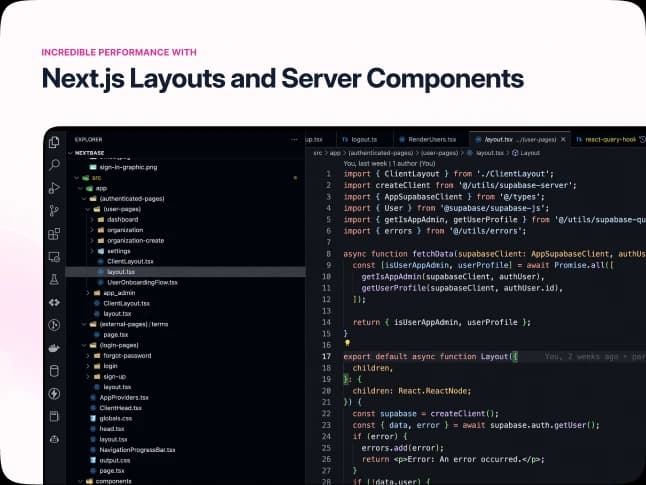Select the organization folder row
Screen dimensions: 646x485
click(186, 230)
